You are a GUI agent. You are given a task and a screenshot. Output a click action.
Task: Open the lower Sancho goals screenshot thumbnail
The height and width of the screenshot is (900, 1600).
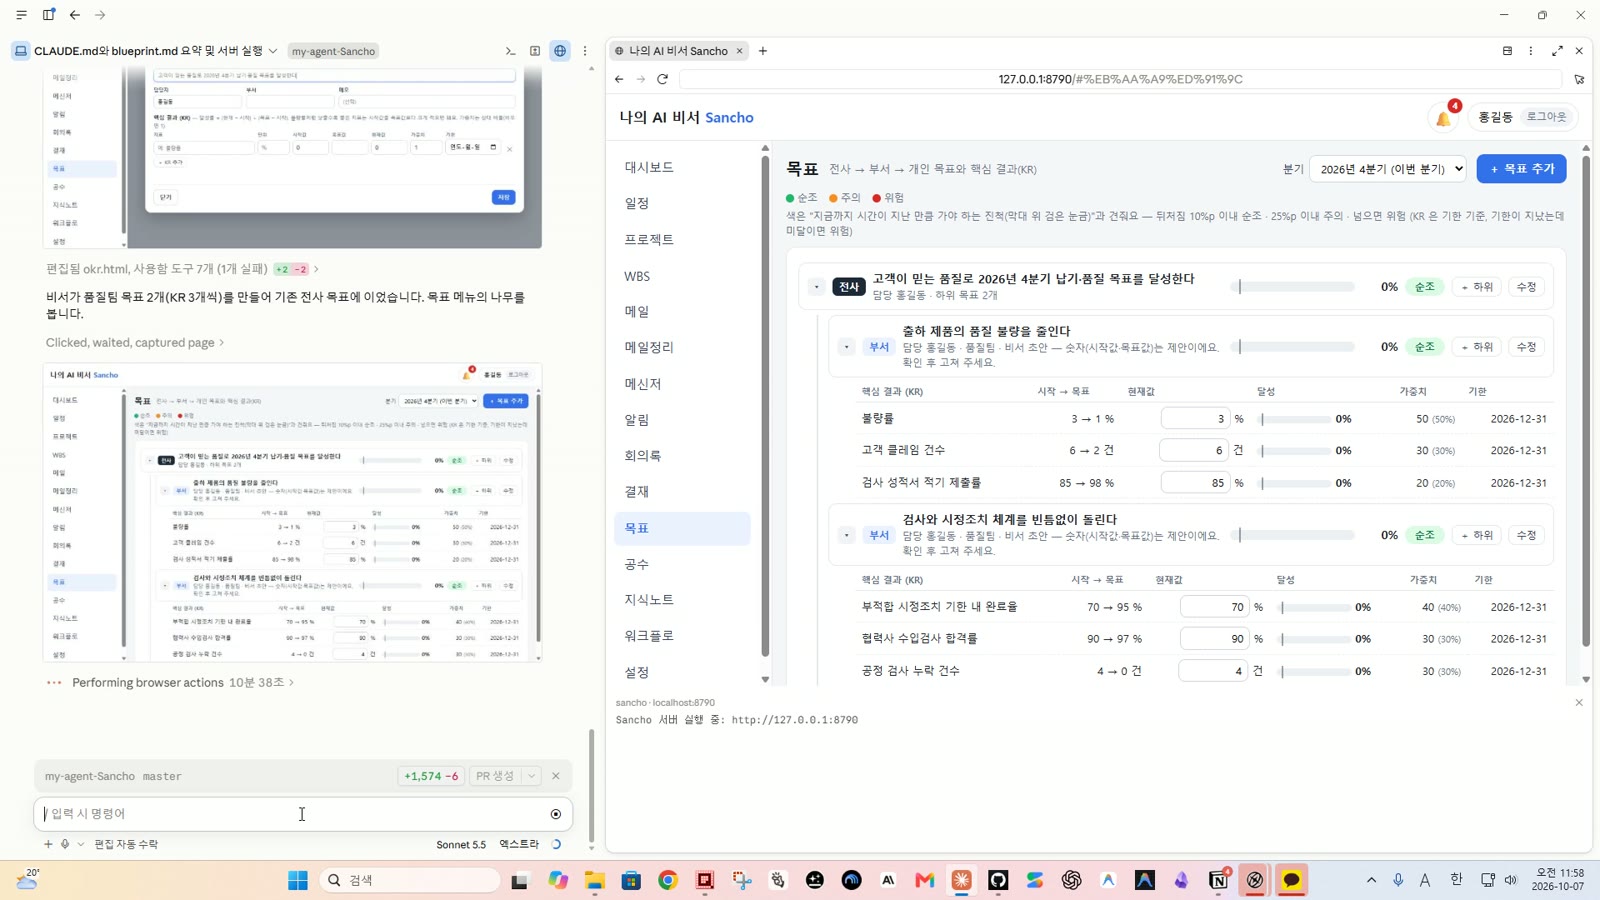293,512
